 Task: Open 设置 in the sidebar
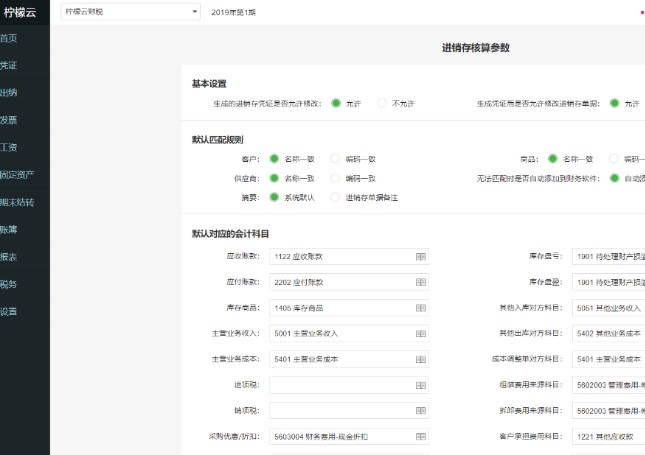9,311
